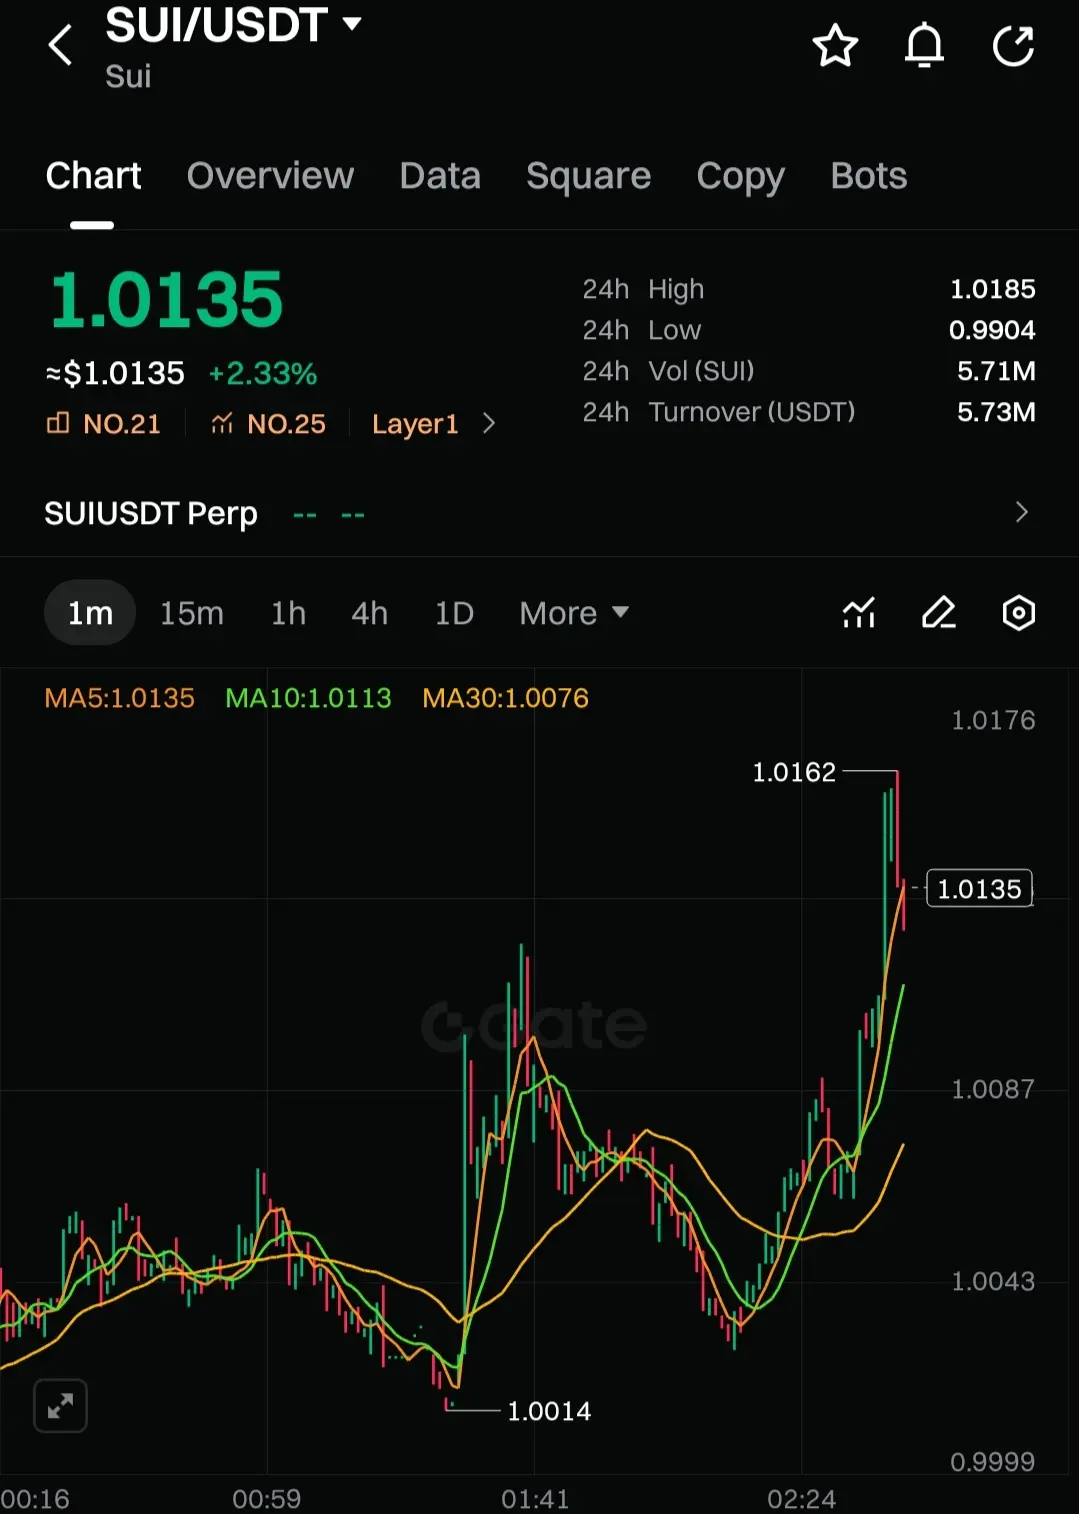The height and width of the screenshot is (1514, 1079).
Task: Expand chart to fullscreen
Action: click(x=60, y=1406)
